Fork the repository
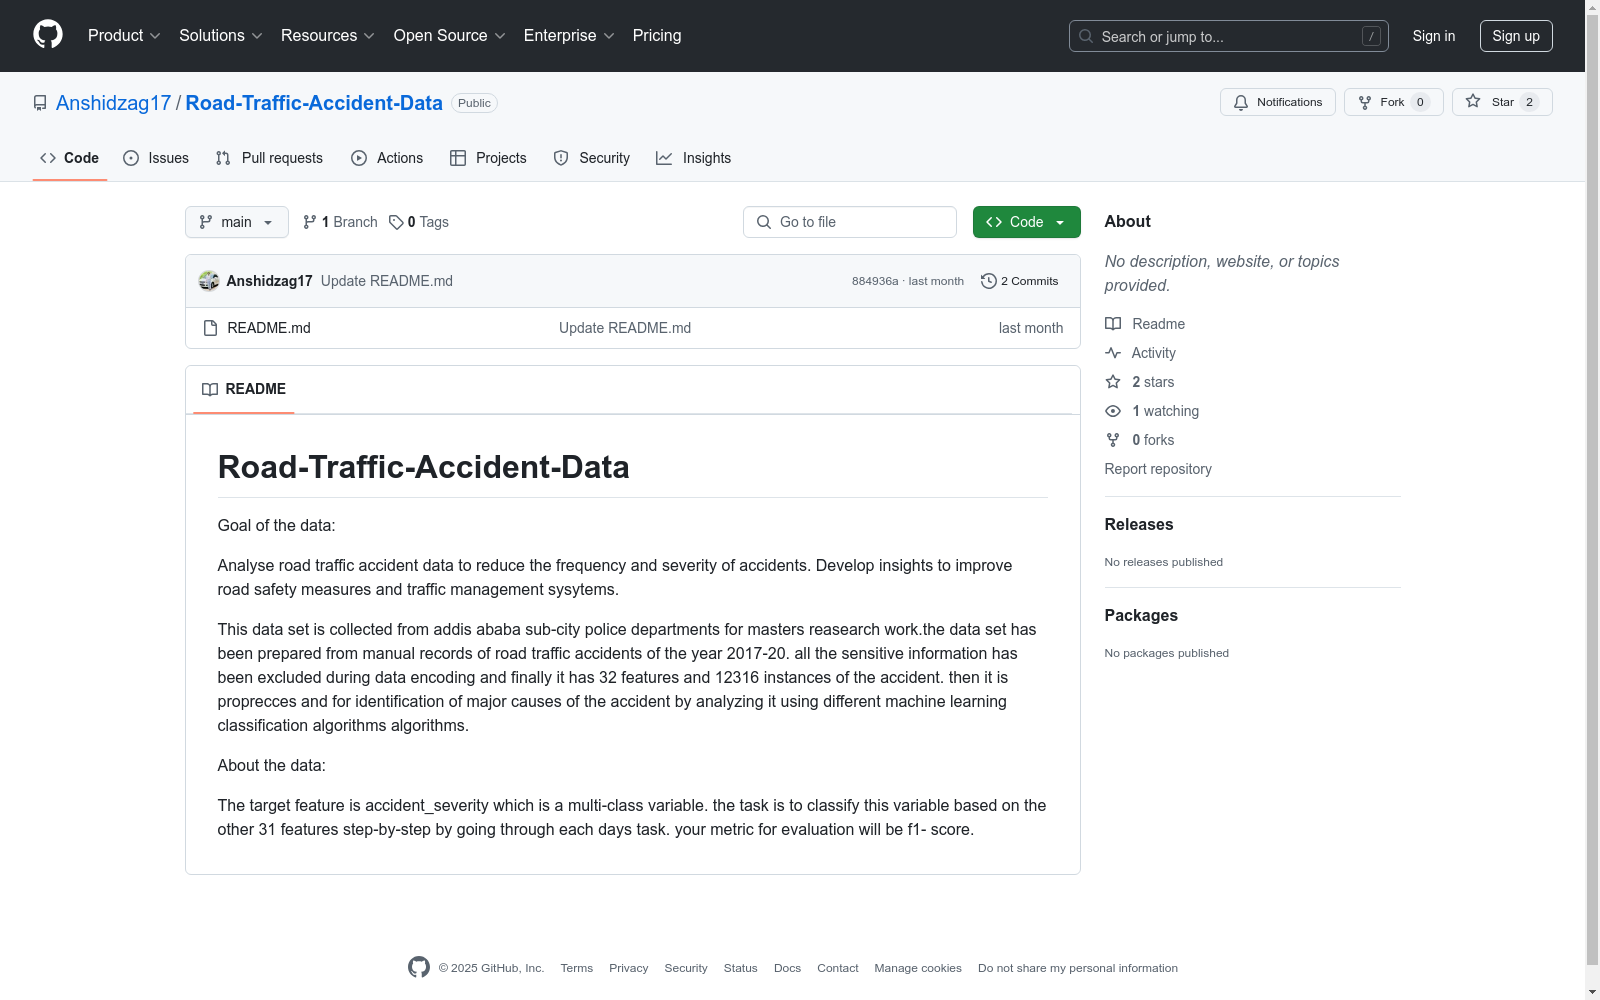 [1393, 102]
